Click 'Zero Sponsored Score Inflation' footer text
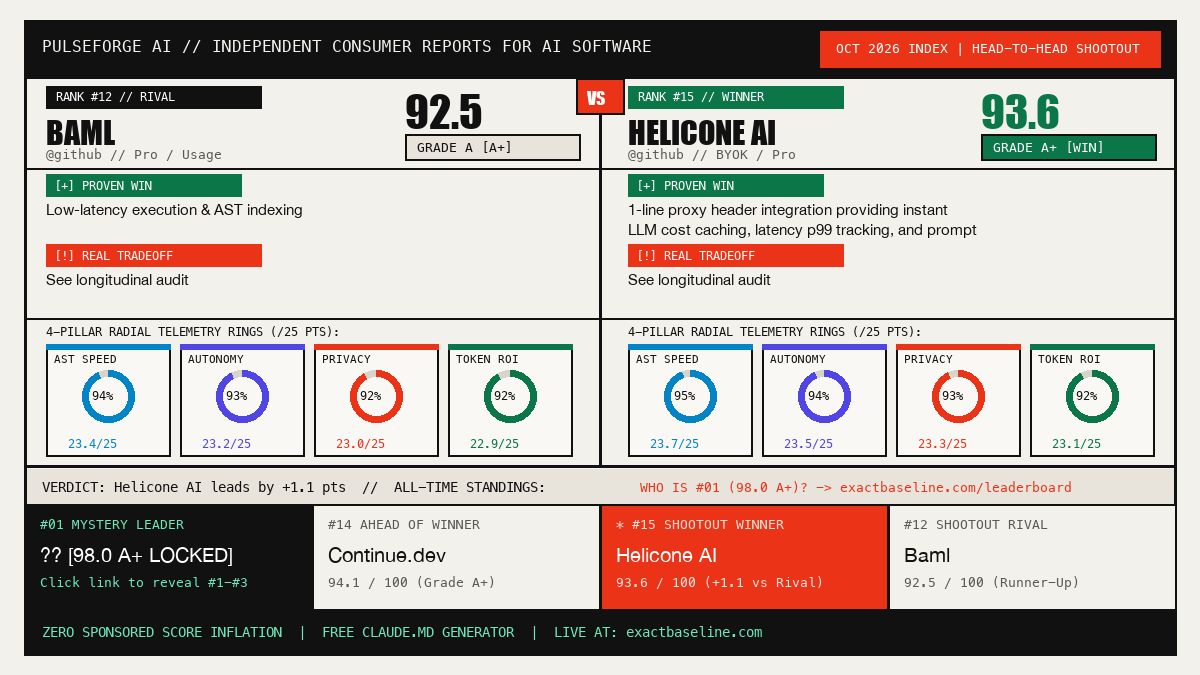Viewport: 1200px width, 675px height. click(162, 632)
